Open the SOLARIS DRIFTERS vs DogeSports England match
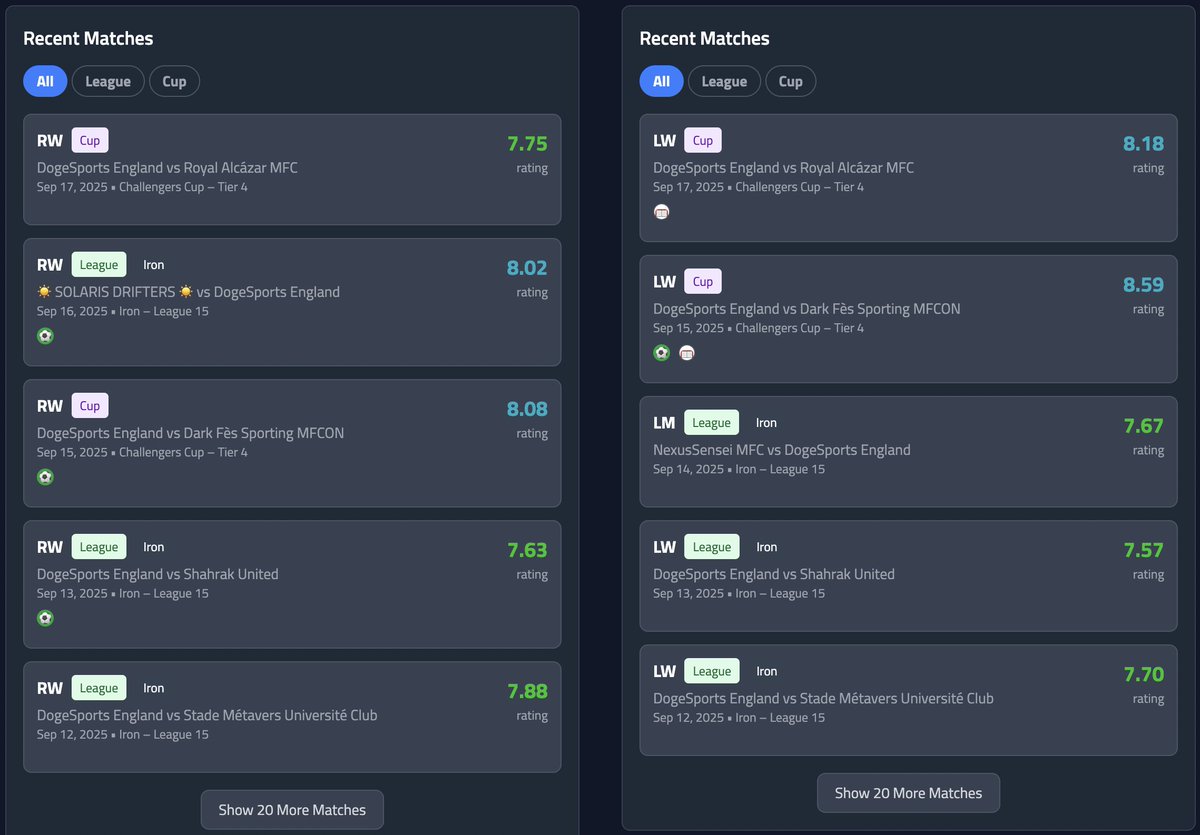 (x=292, y=302)
